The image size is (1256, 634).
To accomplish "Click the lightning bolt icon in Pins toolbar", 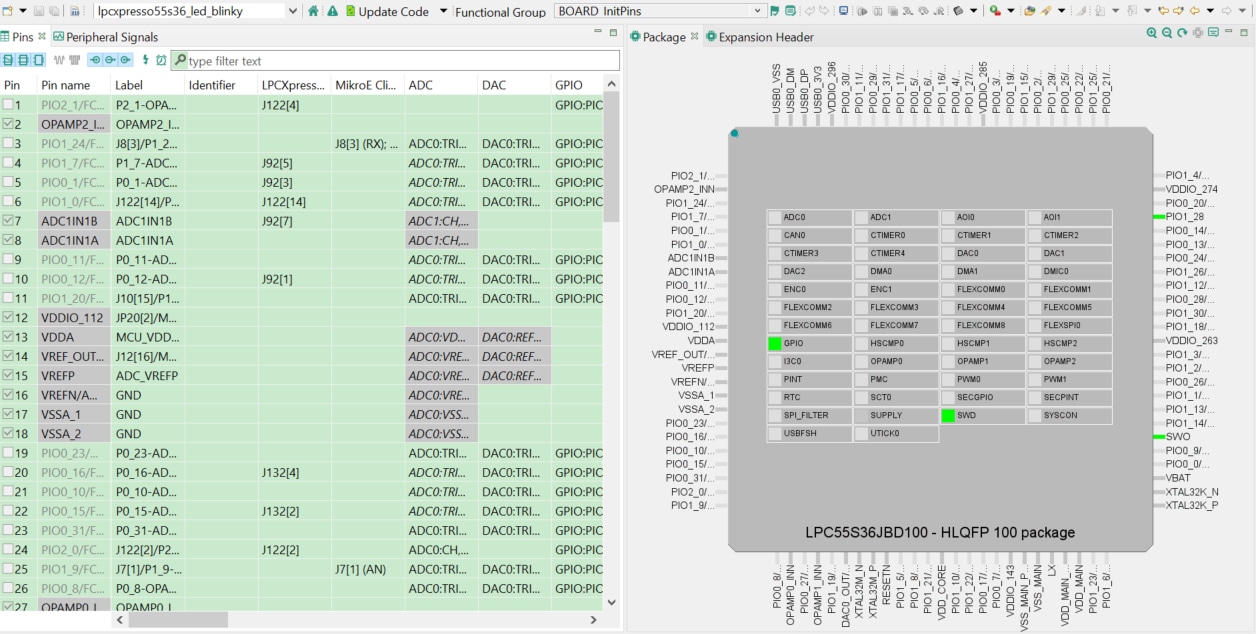I will (145, 61).
